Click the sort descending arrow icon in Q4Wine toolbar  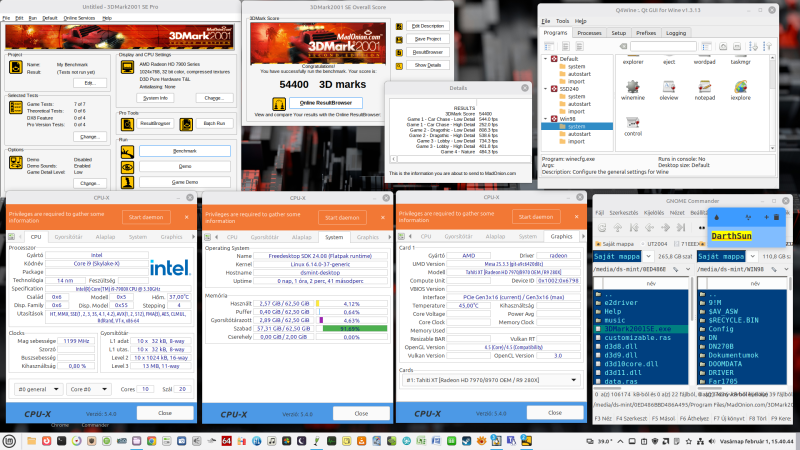pos(753,46)
